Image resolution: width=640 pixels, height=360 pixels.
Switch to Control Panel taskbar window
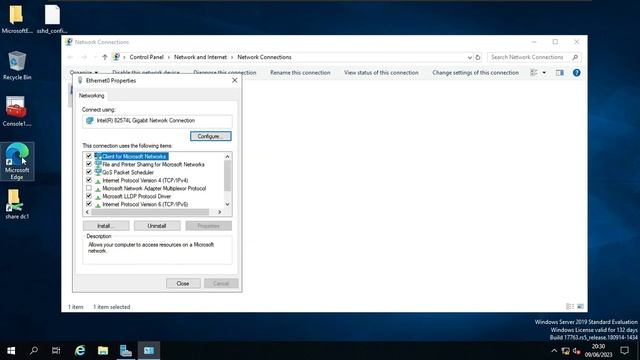tap(149, 351)
